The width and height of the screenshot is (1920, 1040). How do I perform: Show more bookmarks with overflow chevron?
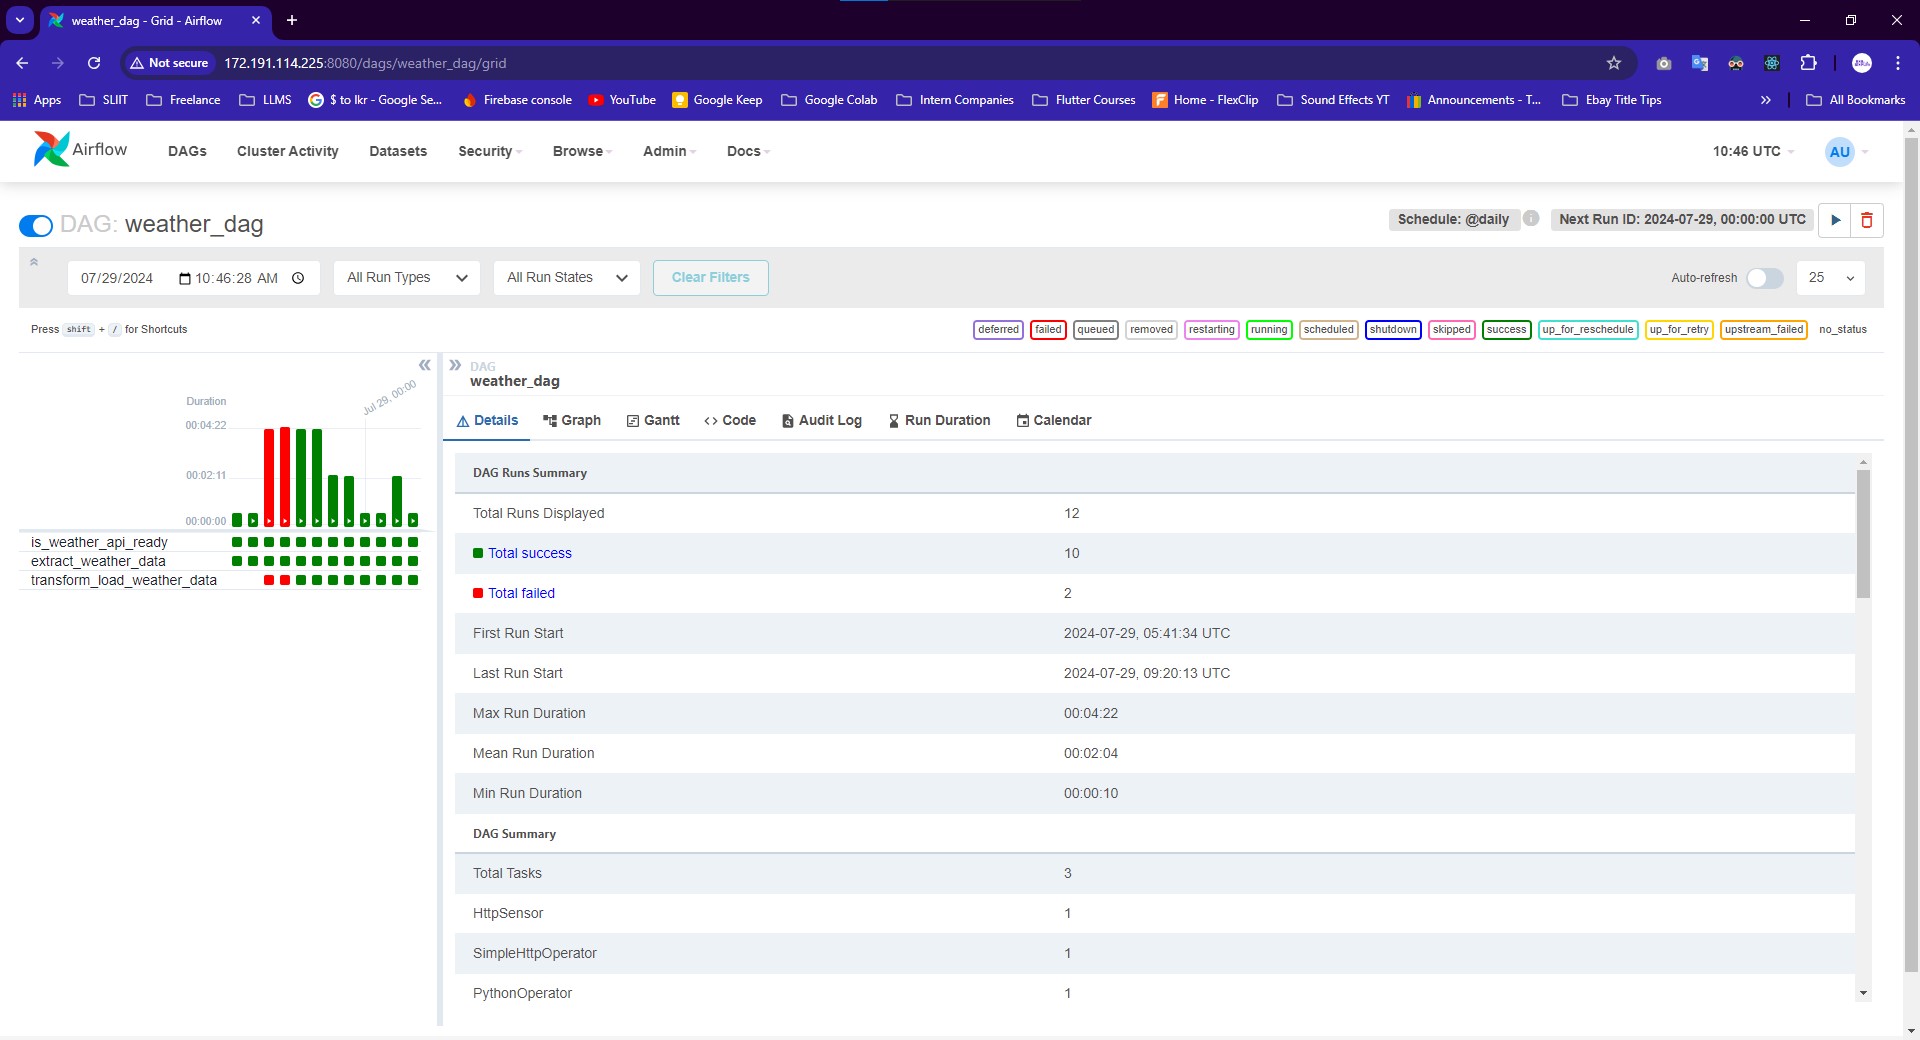[1766, 100]
